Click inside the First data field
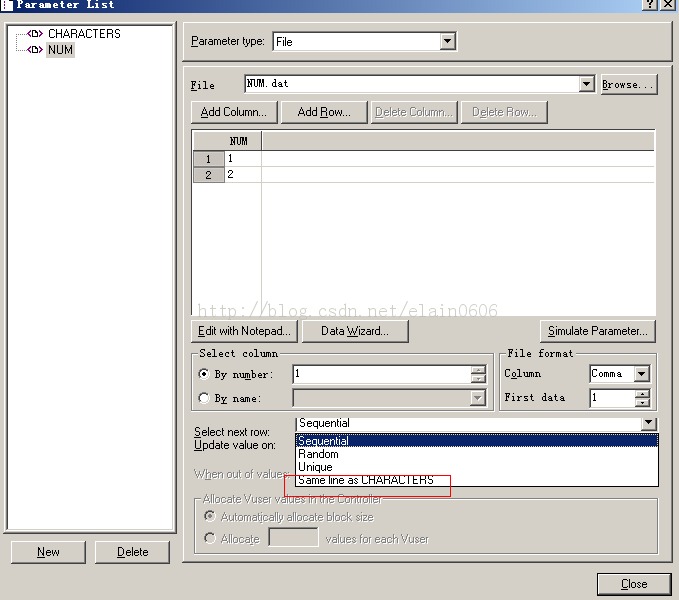The image size is (679, 600). click(x=611, y=398)
